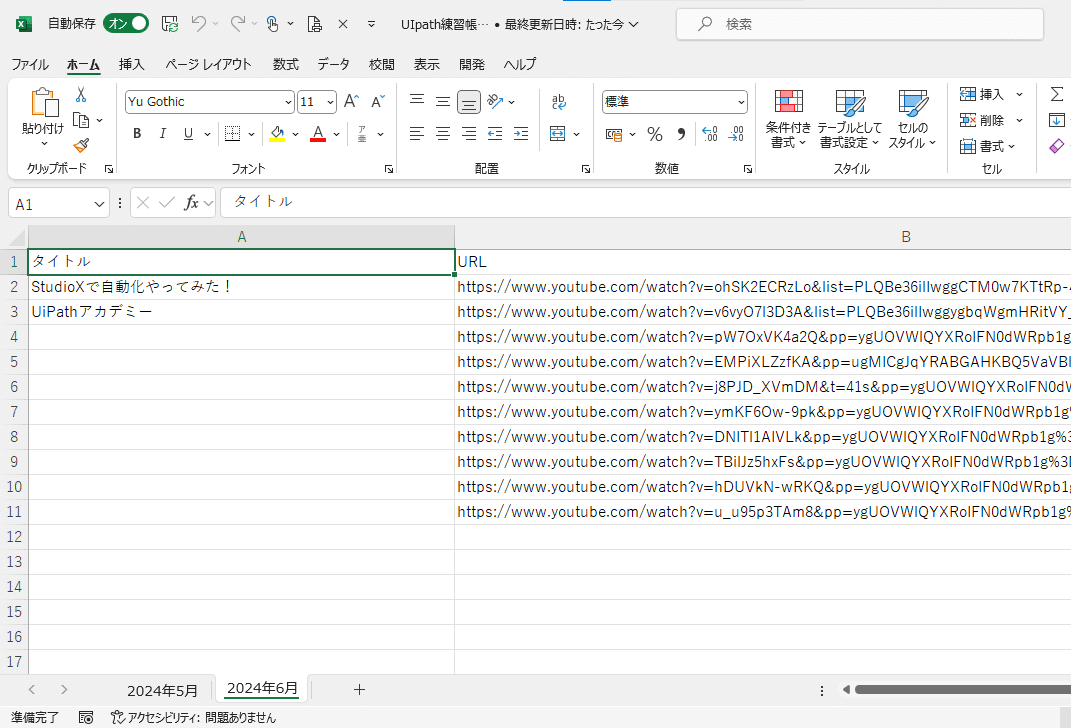Center text horizontally
1071x728 pixels.
pyautogui.click(x=443, y=134)
